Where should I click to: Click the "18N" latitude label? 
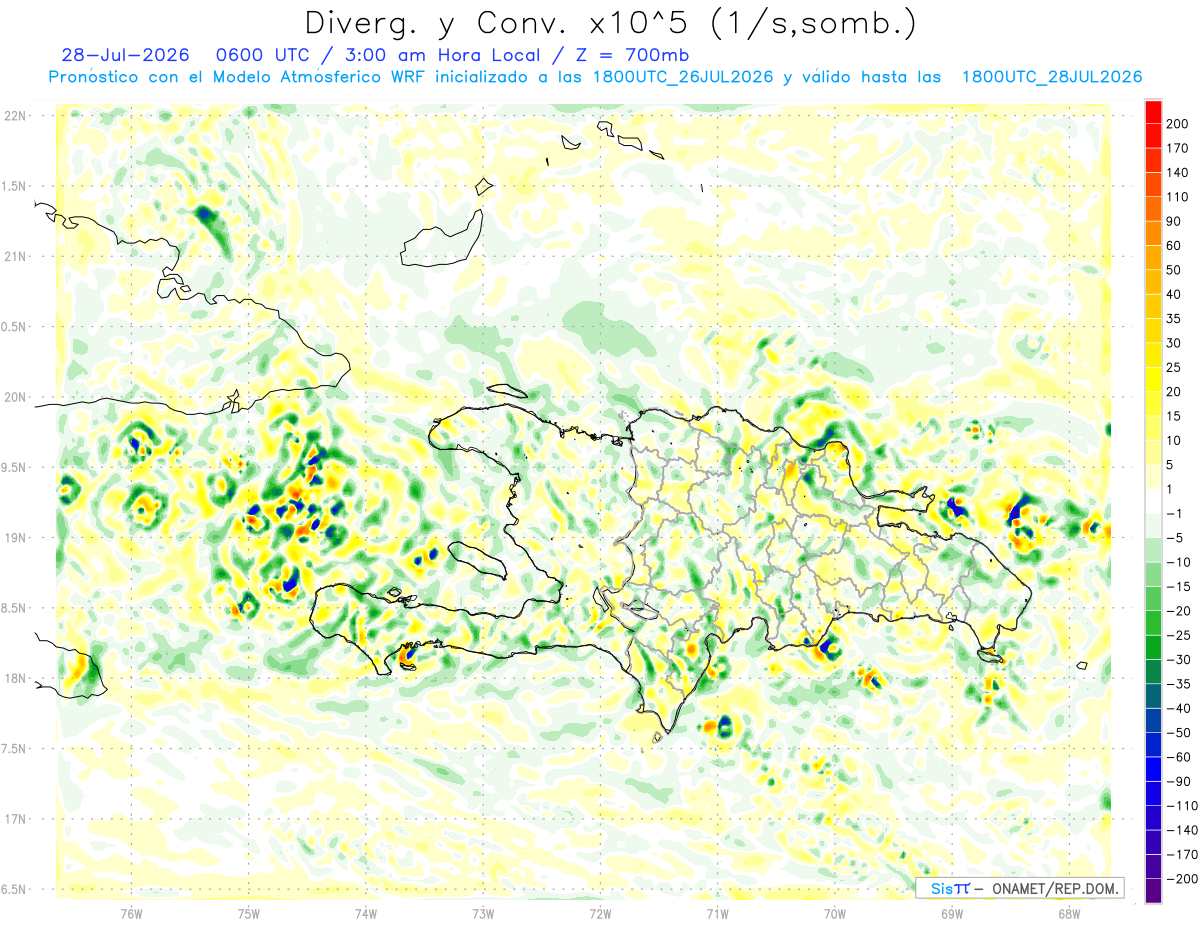click(15, 678)
